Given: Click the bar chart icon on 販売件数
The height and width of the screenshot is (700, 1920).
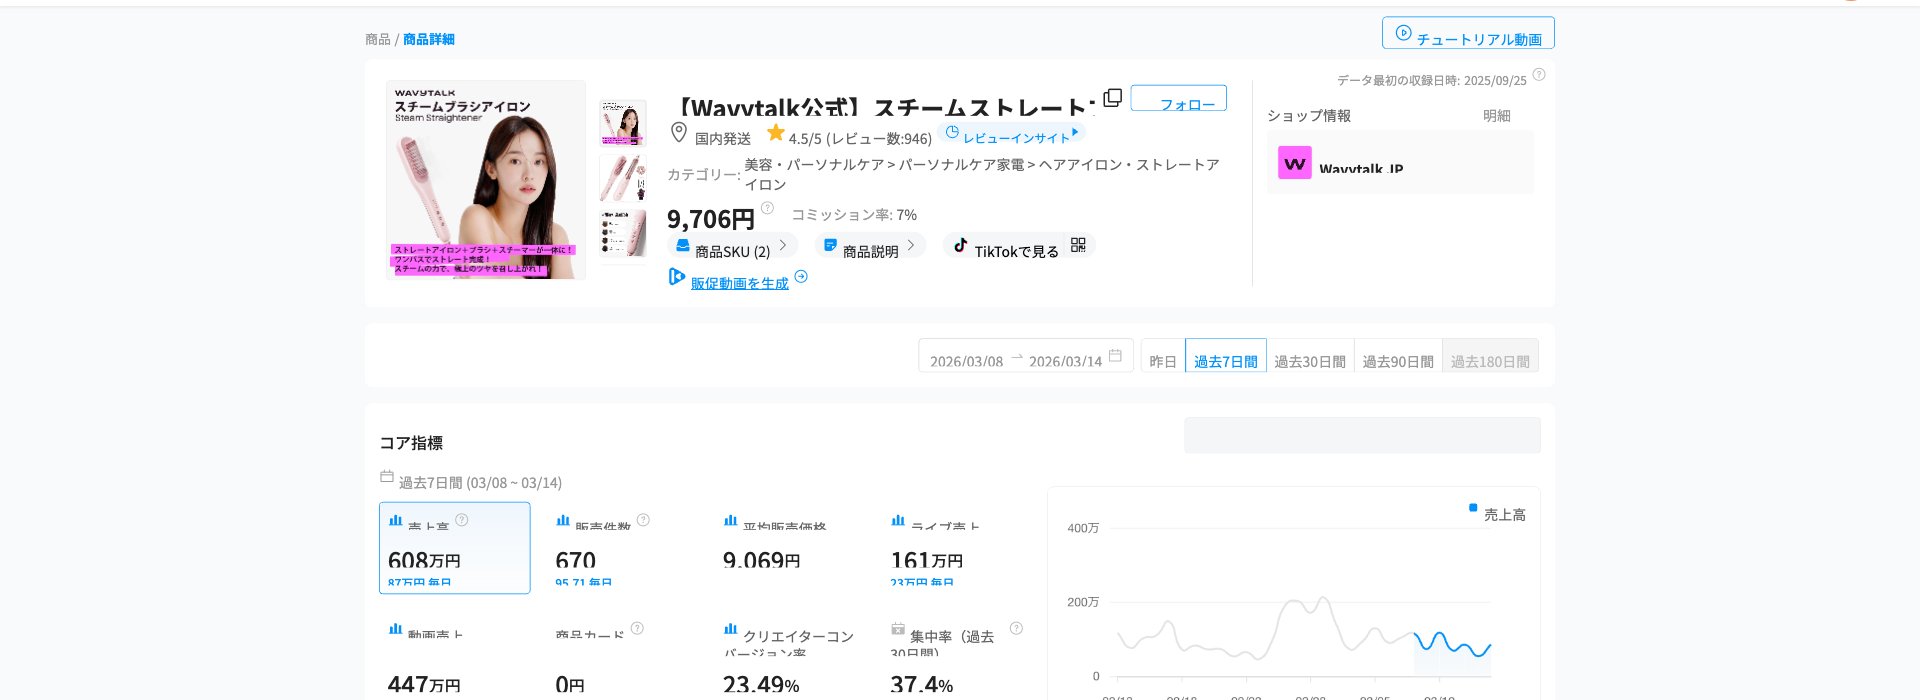Looking at the screenshot, I should point(563,520).
